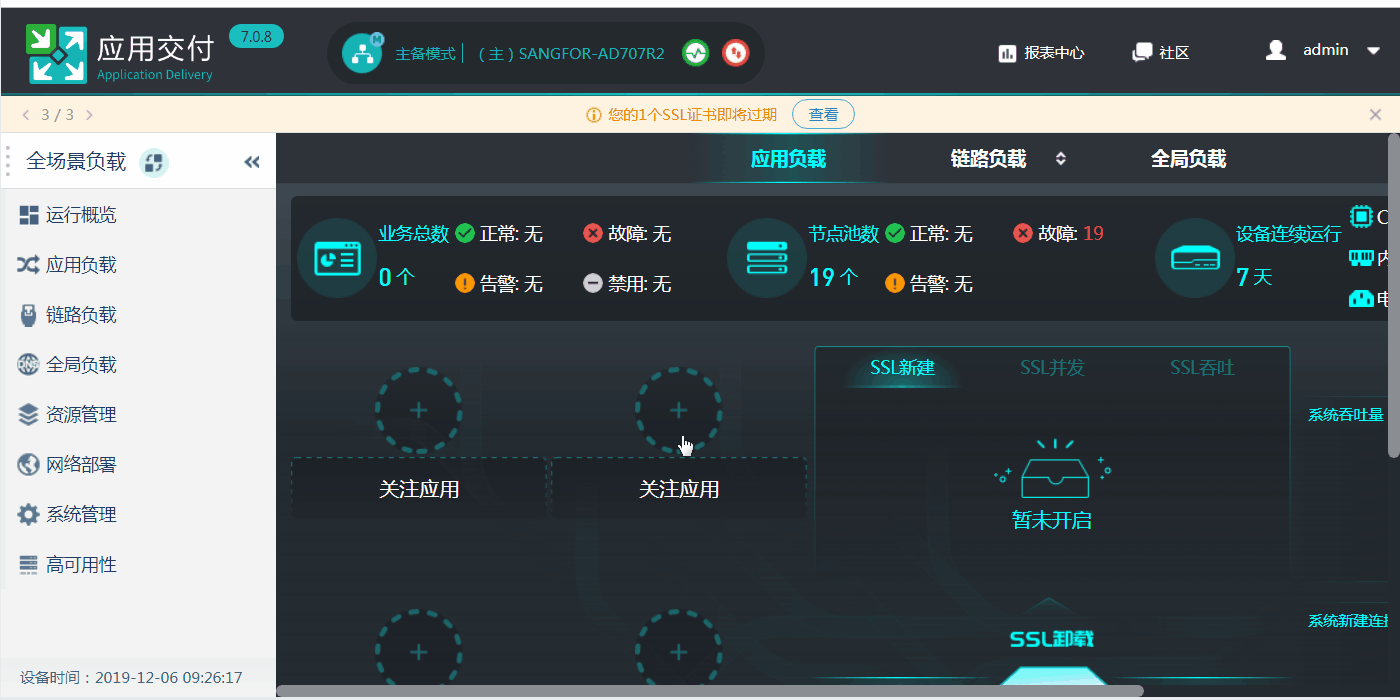Dismiss the SSL certificate expiry notification

tap(1375, 115)
